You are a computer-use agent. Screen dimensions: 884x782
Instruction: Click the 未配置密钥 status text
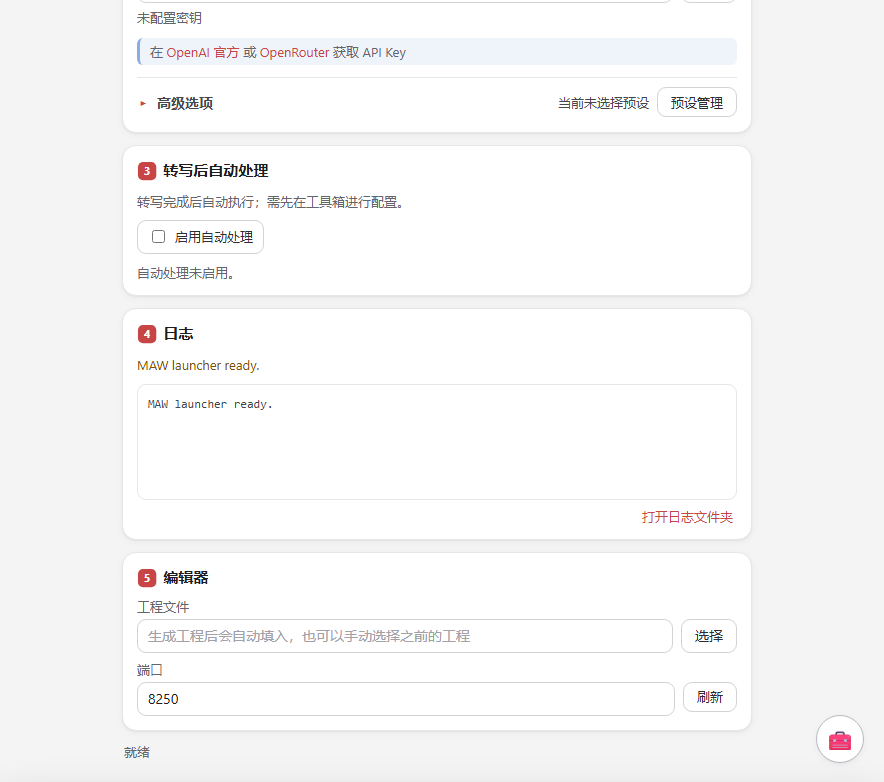point(169,18)
